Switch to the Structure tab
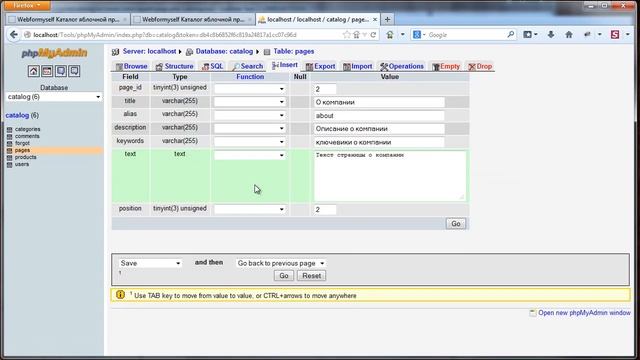The image size is (640, 360). click(x=174, y=66)
